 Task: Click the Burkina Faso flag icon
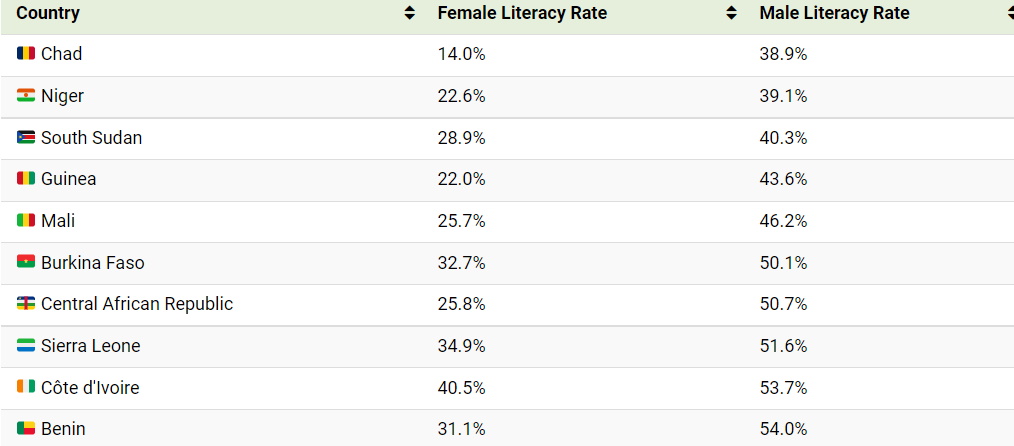click(x=26, y=263)
